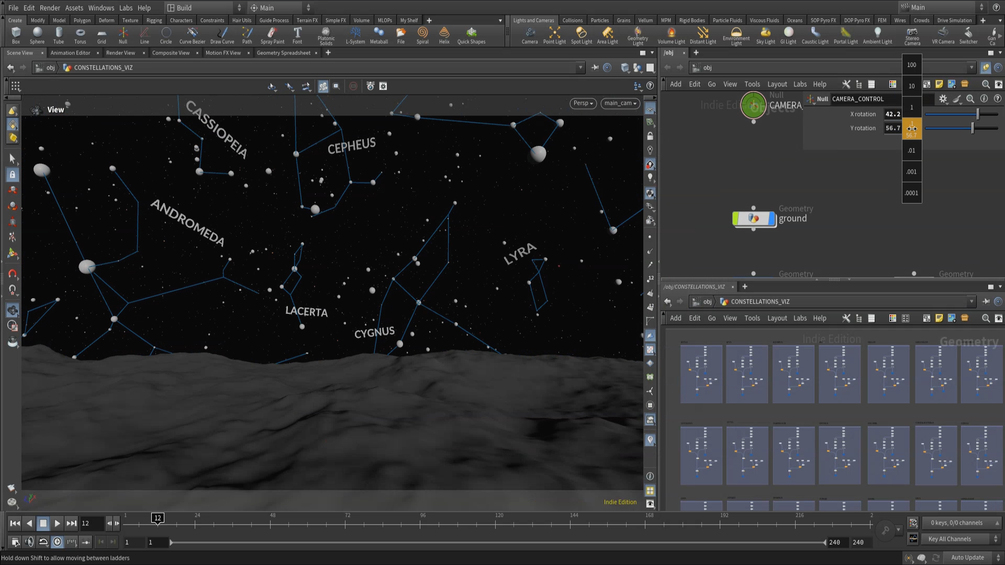1005x565 pixels.
Task: Select the Curve Bezier tool
Action: [192, 35]
